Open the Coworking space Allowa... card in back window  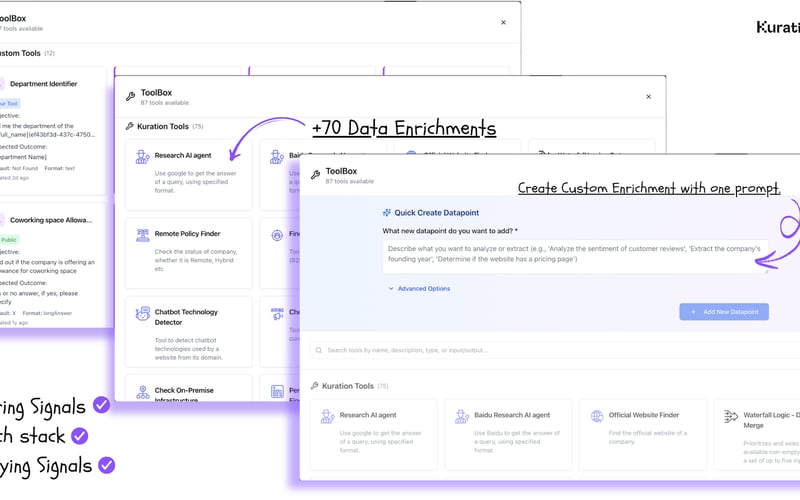(53, 265)
